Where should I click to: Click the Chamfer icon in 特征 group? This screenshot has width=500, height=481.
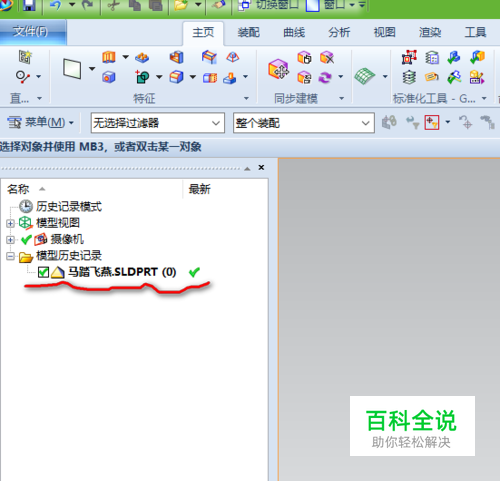[209, 57]
